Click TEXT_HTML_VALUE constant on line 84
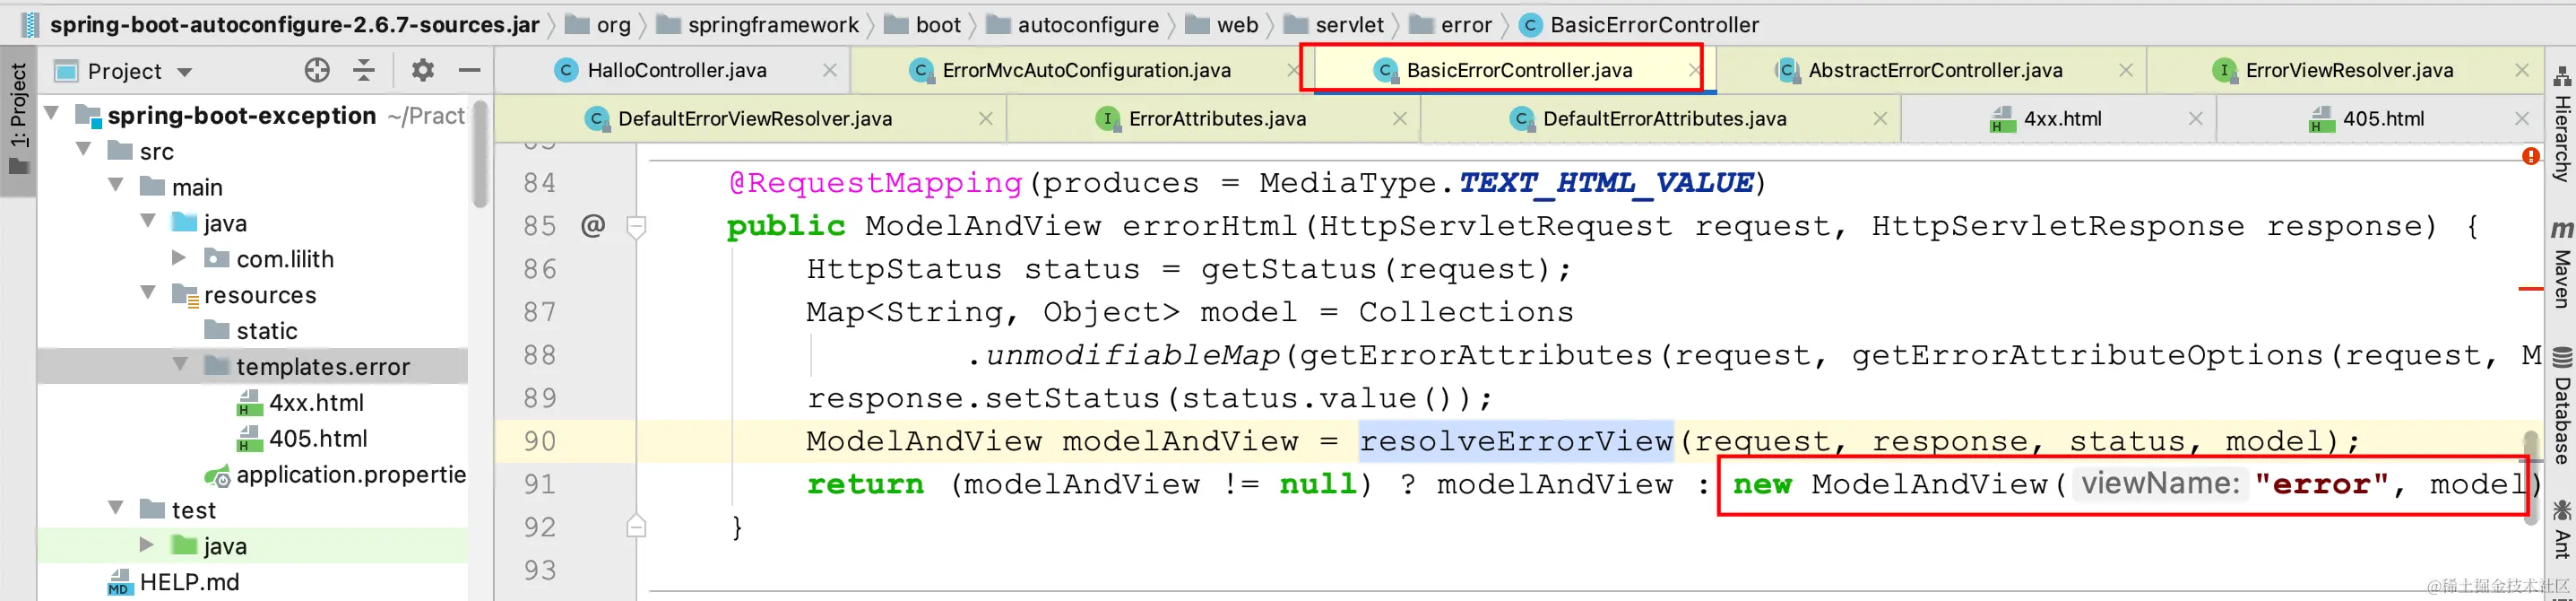 (1606, 183)
